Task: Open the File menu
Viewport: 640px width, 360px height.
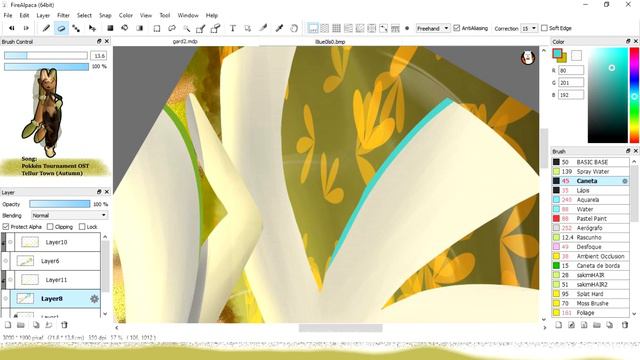Action: point(8,15)
